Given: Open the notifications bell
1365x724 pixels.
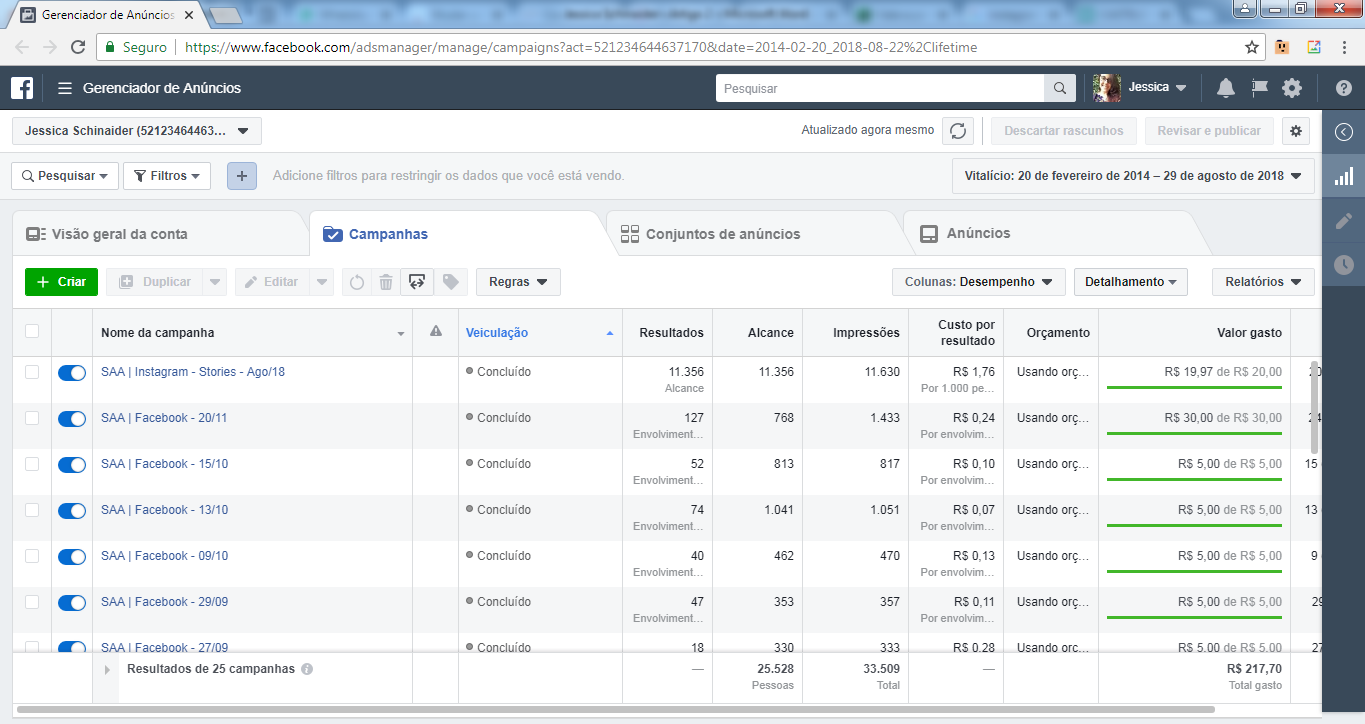Looking at the screenshot, I should point(1226,88).
